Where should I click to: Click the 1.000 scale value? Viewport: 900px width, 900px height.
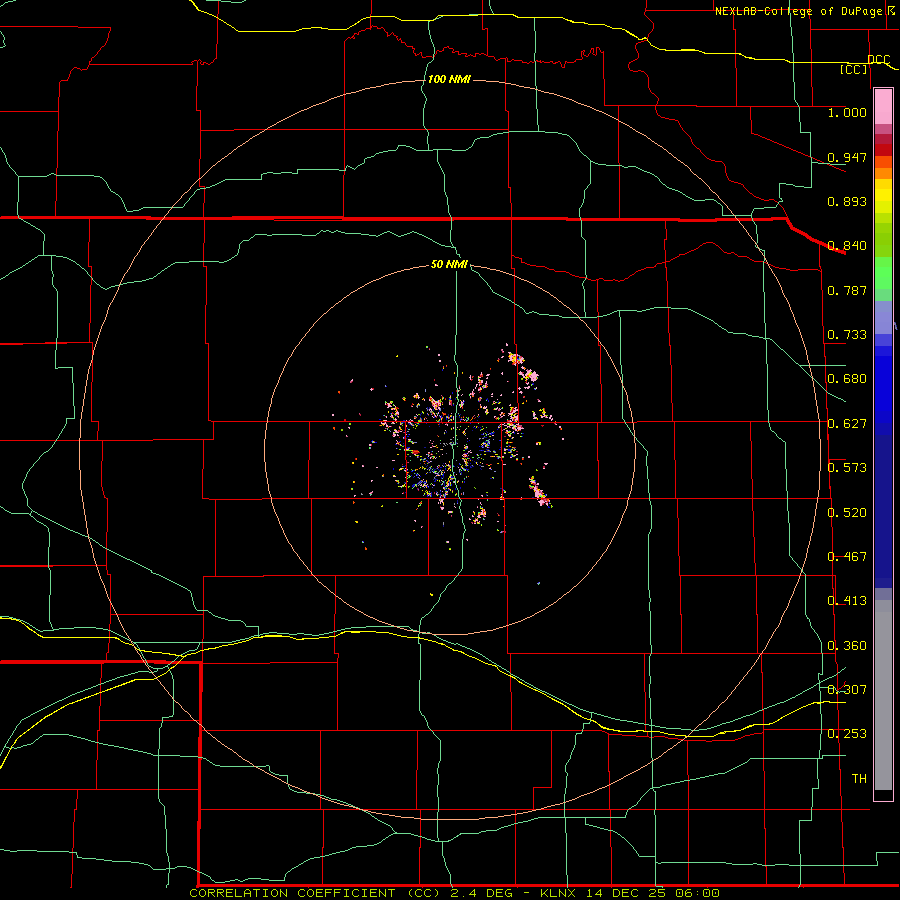[847, 112]
